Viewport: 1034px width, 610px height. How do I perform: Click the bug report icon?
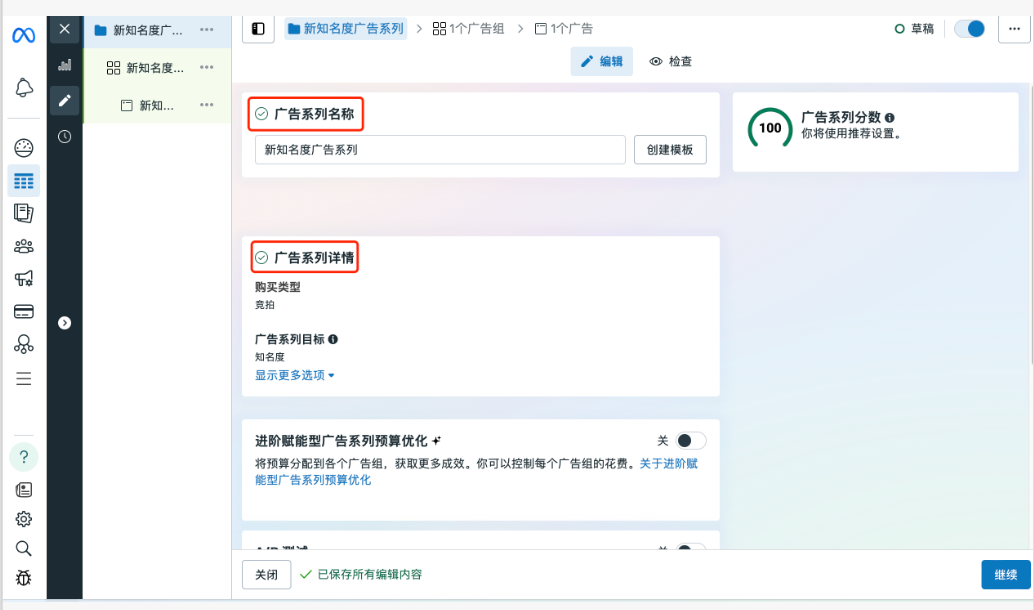click(x=24, y=577)
